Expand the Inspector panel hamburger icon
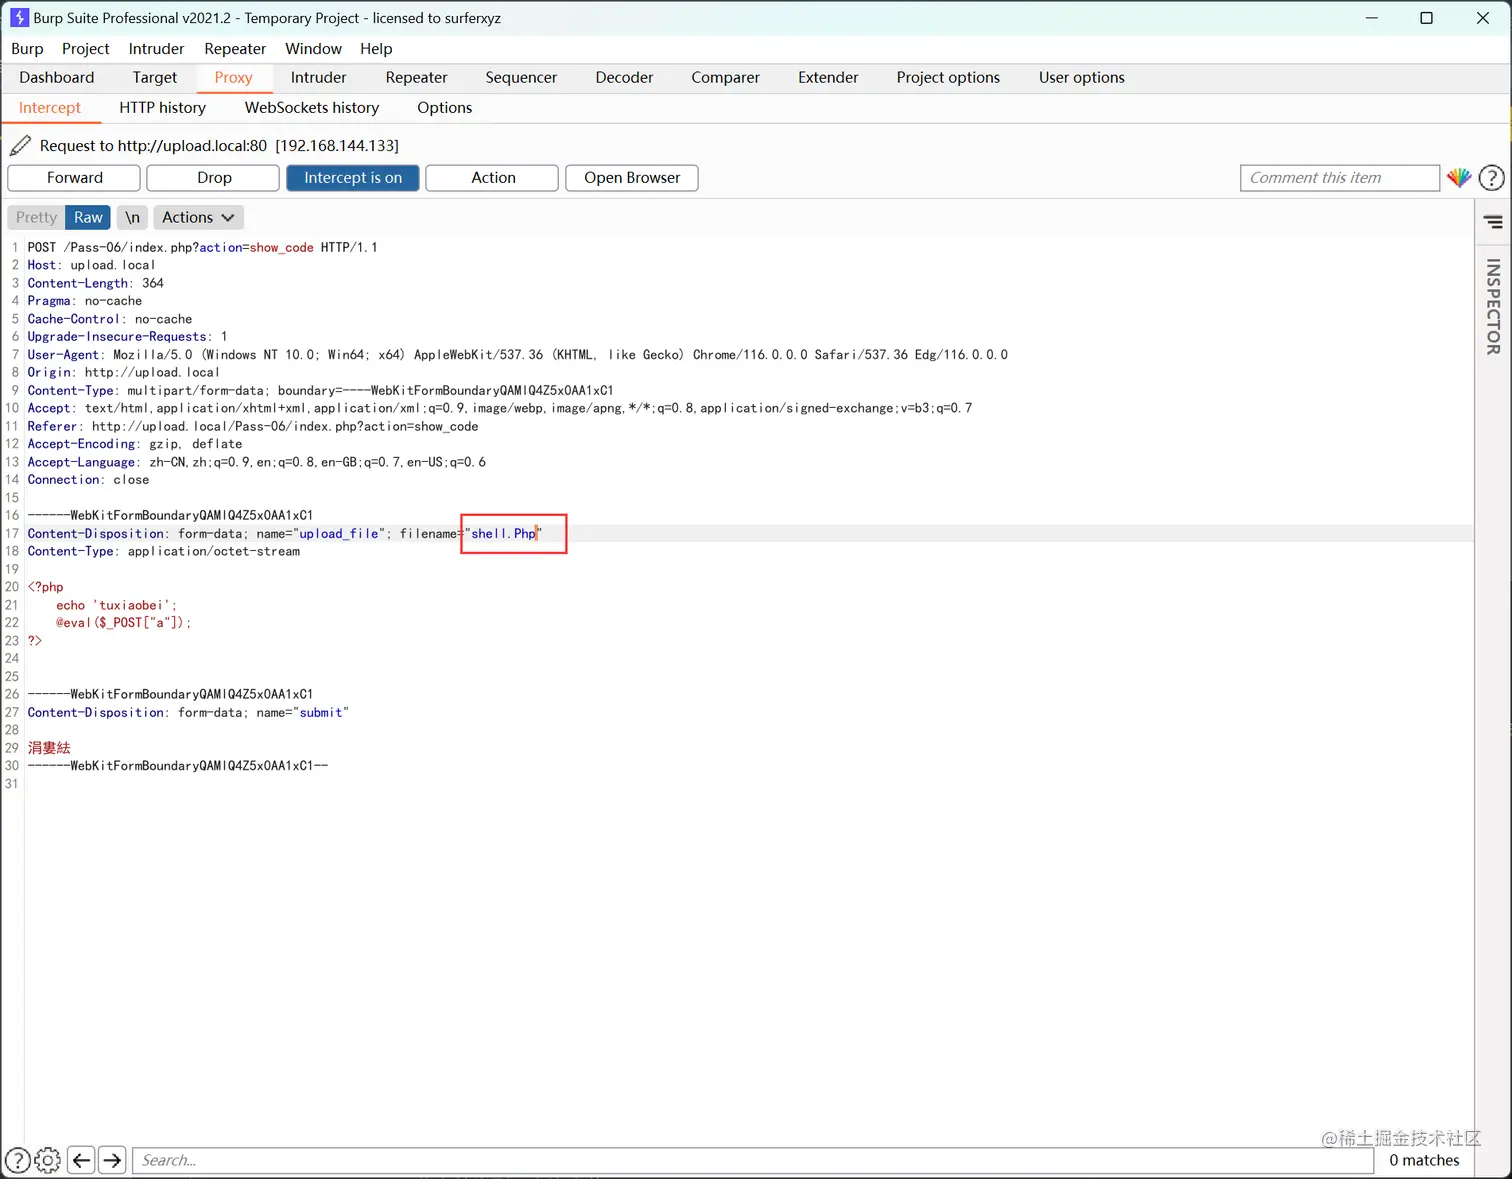Viewport: 1512px width, 1179px height. (1493, 222)
